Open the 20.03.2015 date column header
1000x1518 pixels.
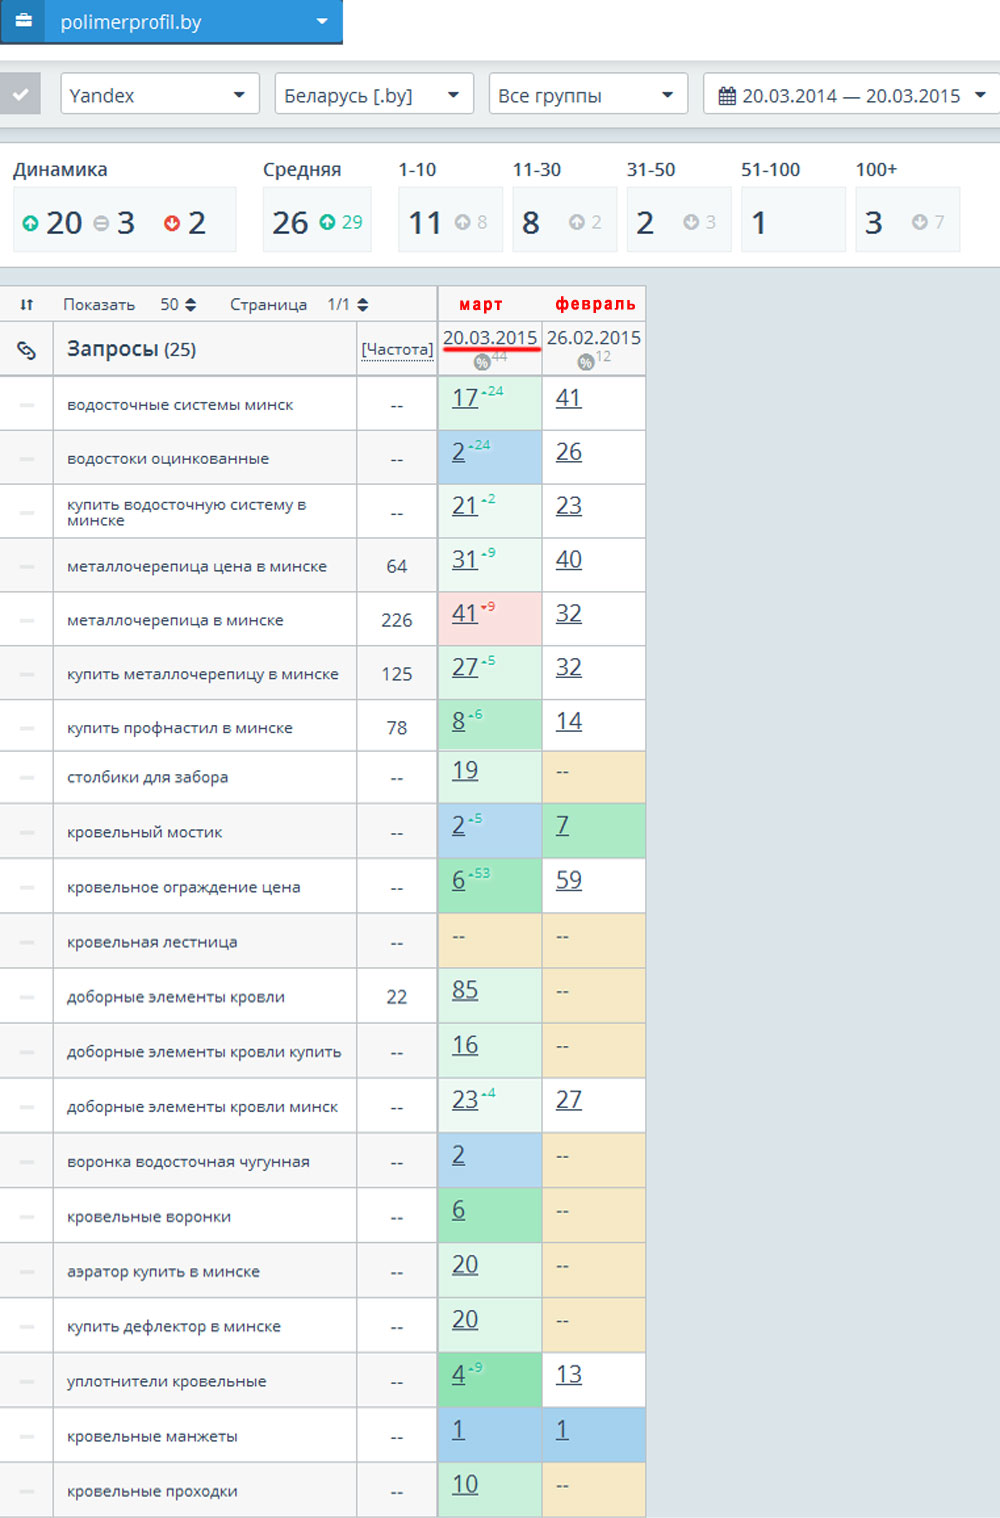[x=490, y=338]
